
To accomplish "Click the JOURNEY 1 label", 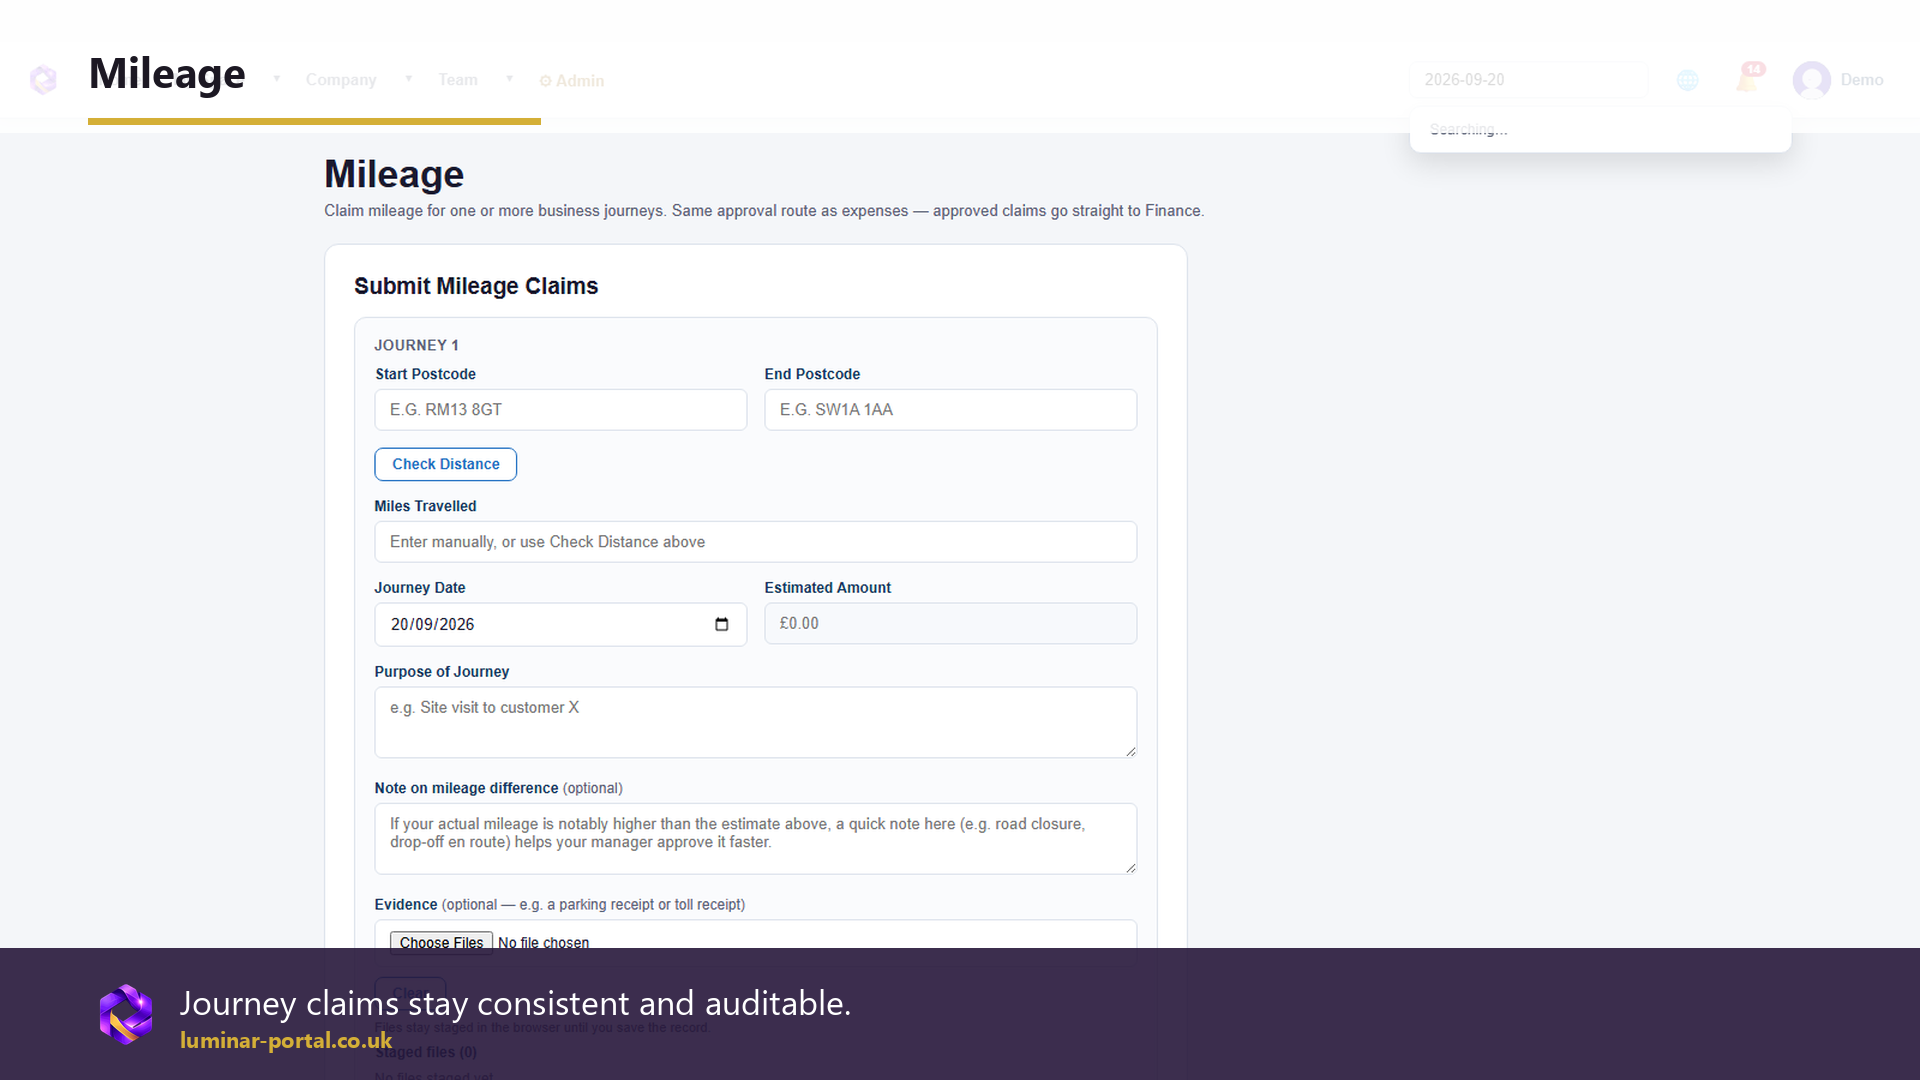I will pyautogui.click(x=416, y=345).
